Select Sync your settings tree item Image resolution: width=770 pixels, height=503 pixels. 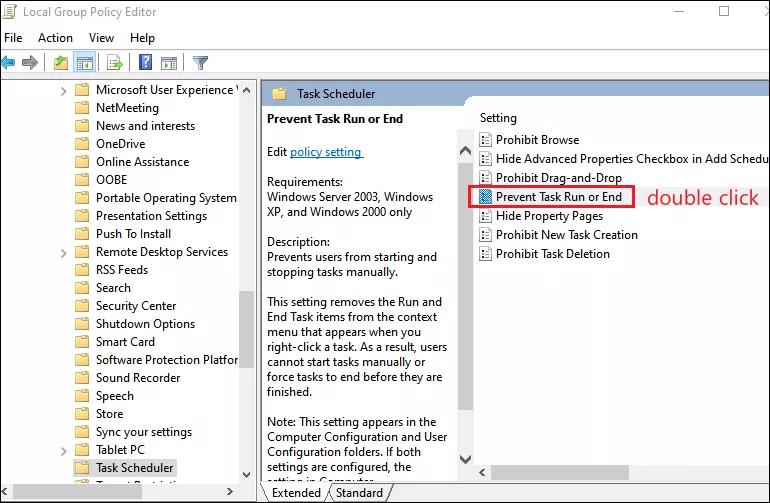tap(143, 432)
